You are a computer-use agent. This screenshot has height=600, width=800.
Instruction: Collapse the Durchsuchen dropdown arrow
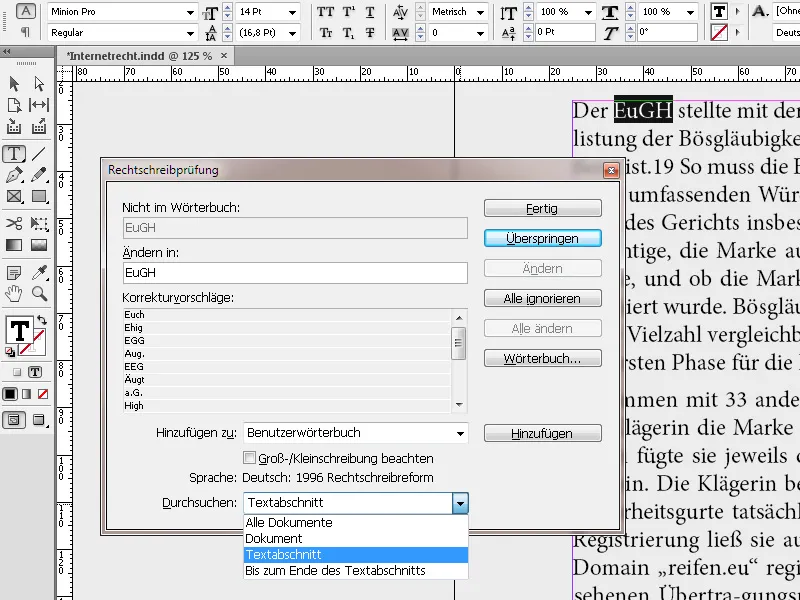(460, 503)
